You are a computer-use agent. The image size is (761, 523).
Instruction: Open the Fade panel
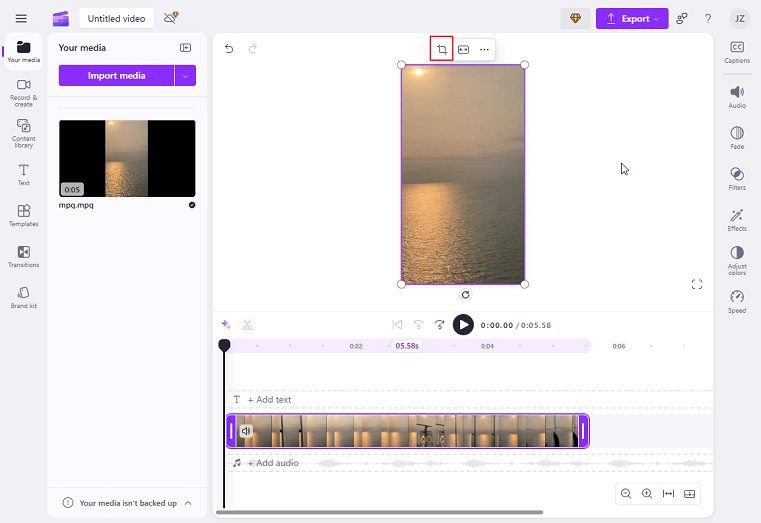click(737, 138)
